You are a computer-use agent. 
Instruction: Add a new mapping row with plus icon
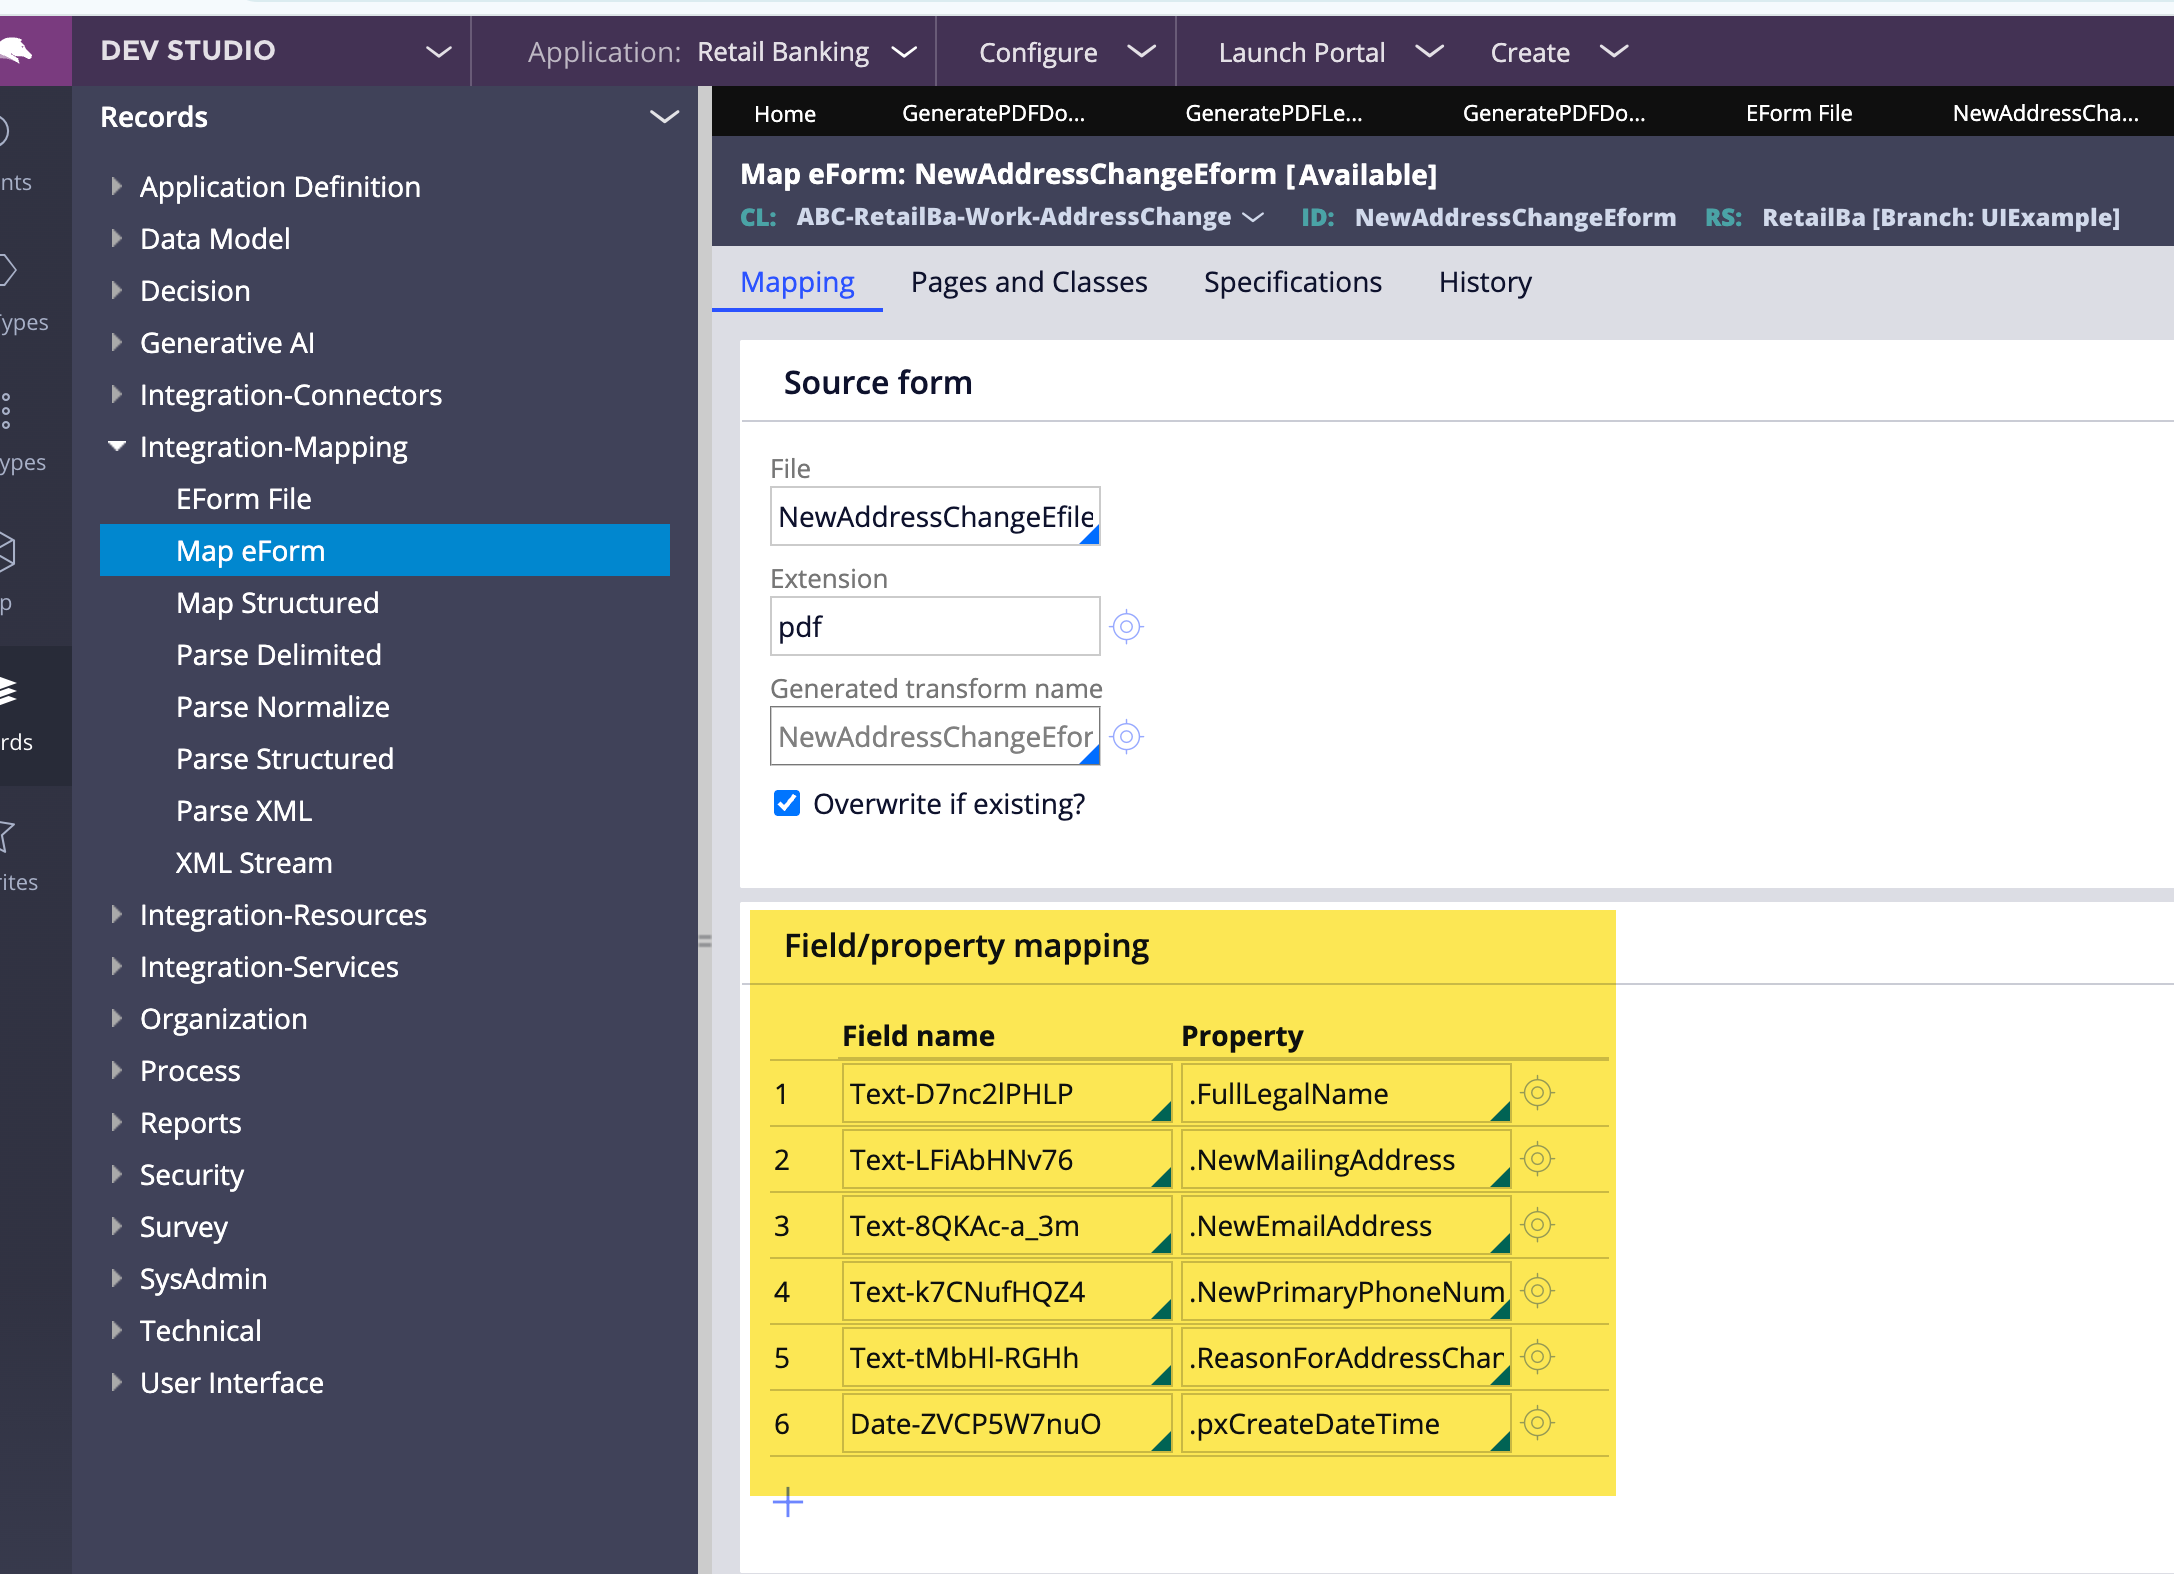pyautogui.click(x=788, y=1502)
